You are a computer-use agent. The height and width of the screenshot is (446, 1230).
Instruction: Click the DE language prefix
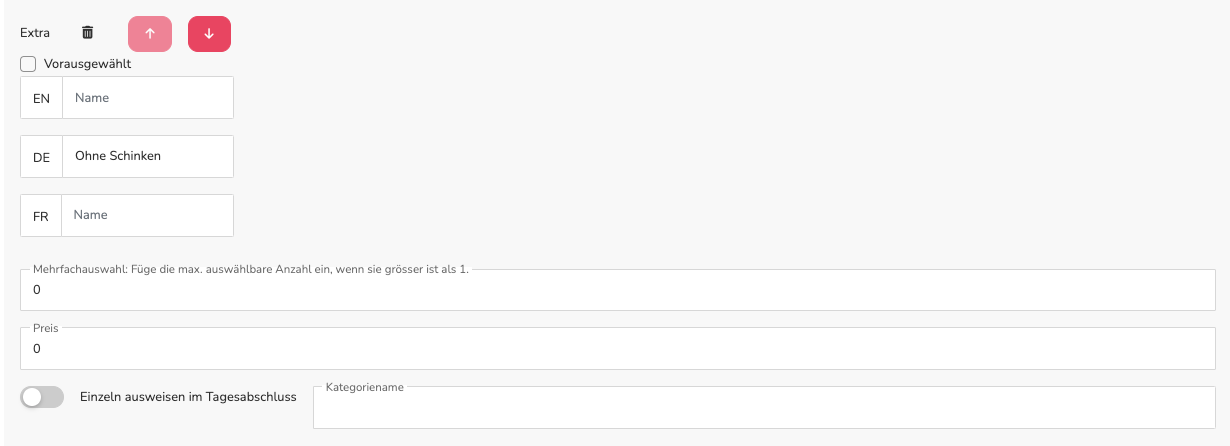(41, 157)
